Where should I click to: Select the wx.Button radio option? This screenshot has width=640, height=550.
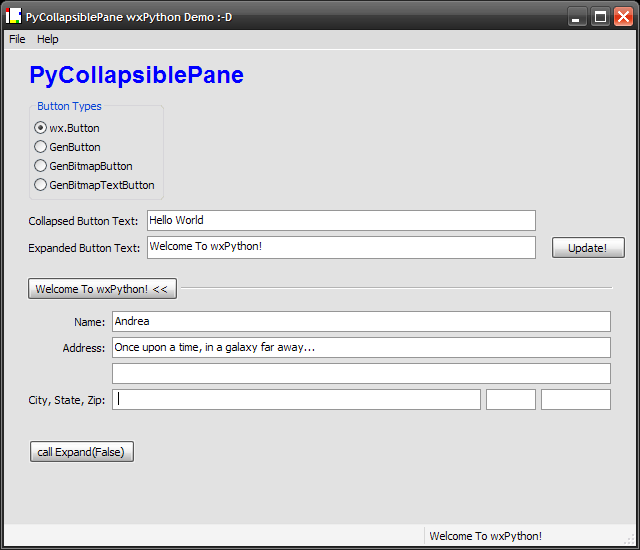[41, 128]
